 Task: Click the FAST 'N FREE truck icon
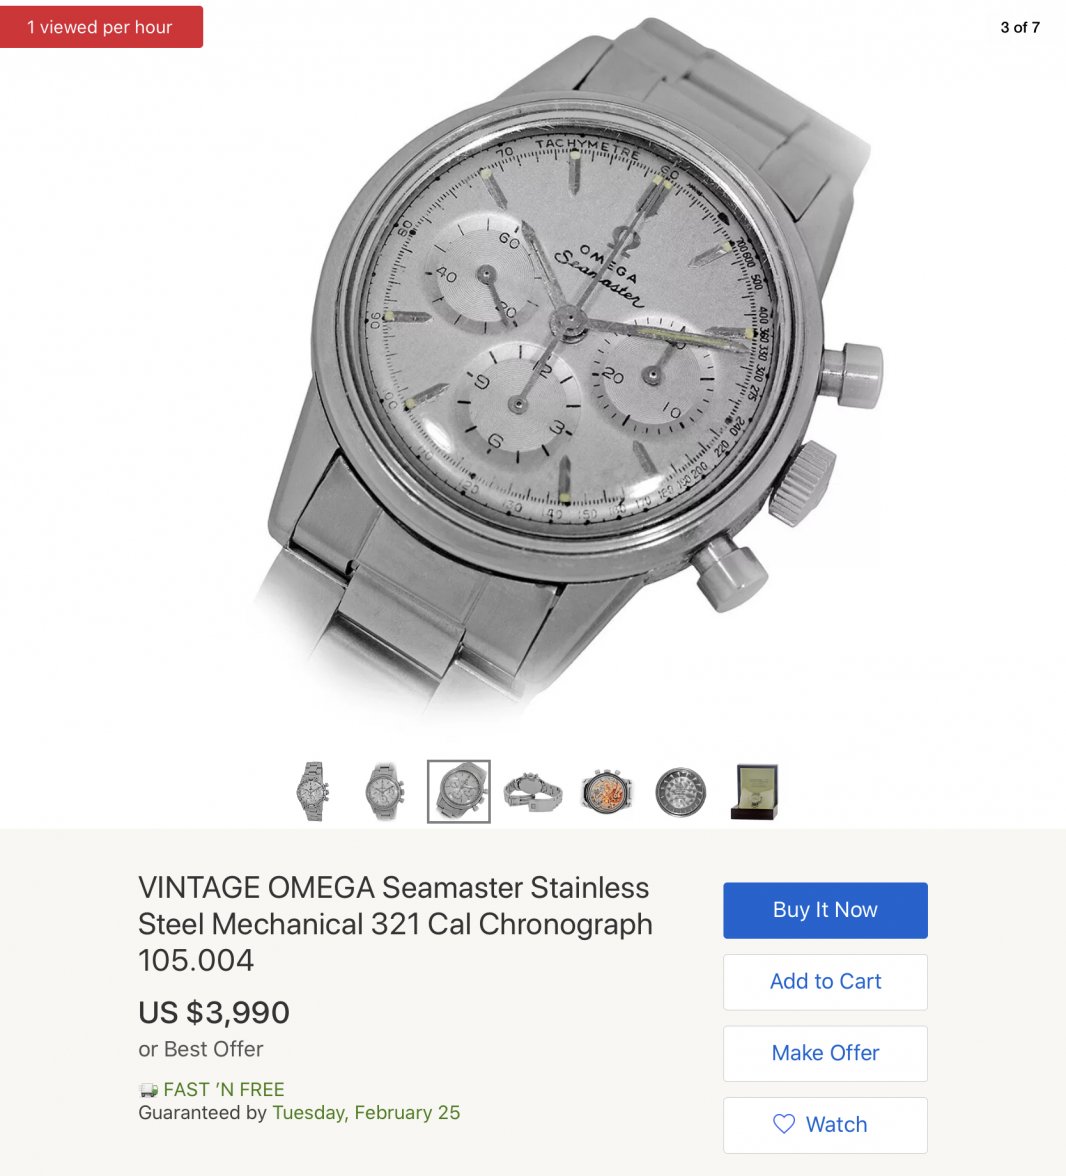[x=148, y=1090]
